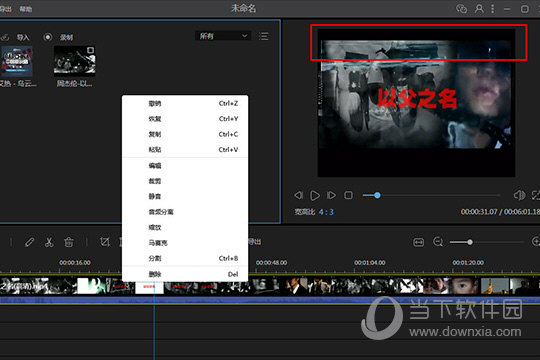Click the timeline zoom slider handle
Screen dimensions: 540x360
470,242
